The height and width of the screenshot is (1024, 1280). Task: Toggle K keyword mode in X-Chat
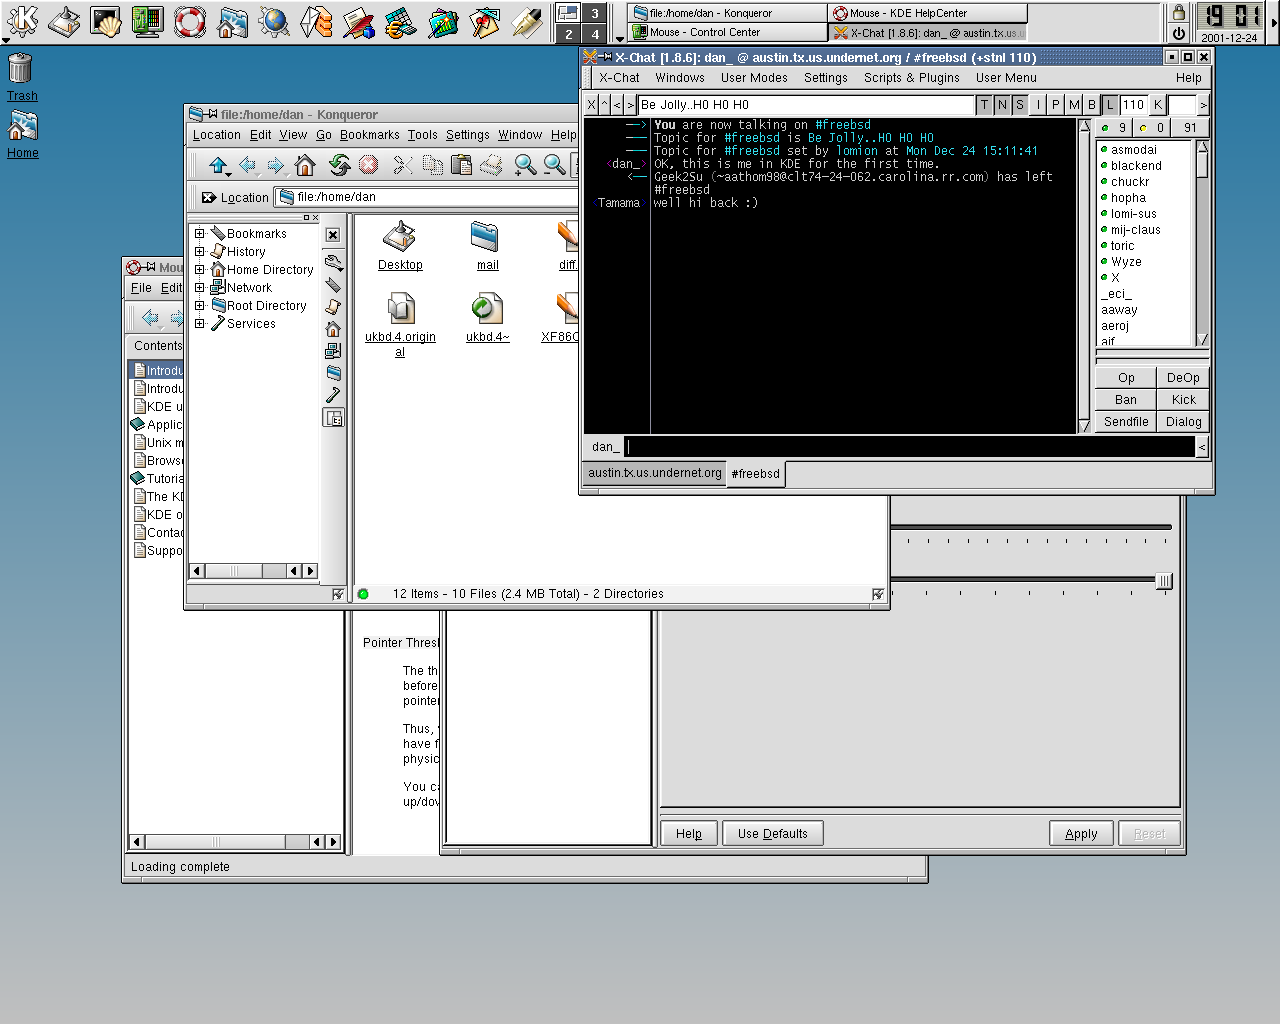pyautogui.click(x=1158, y=104)
